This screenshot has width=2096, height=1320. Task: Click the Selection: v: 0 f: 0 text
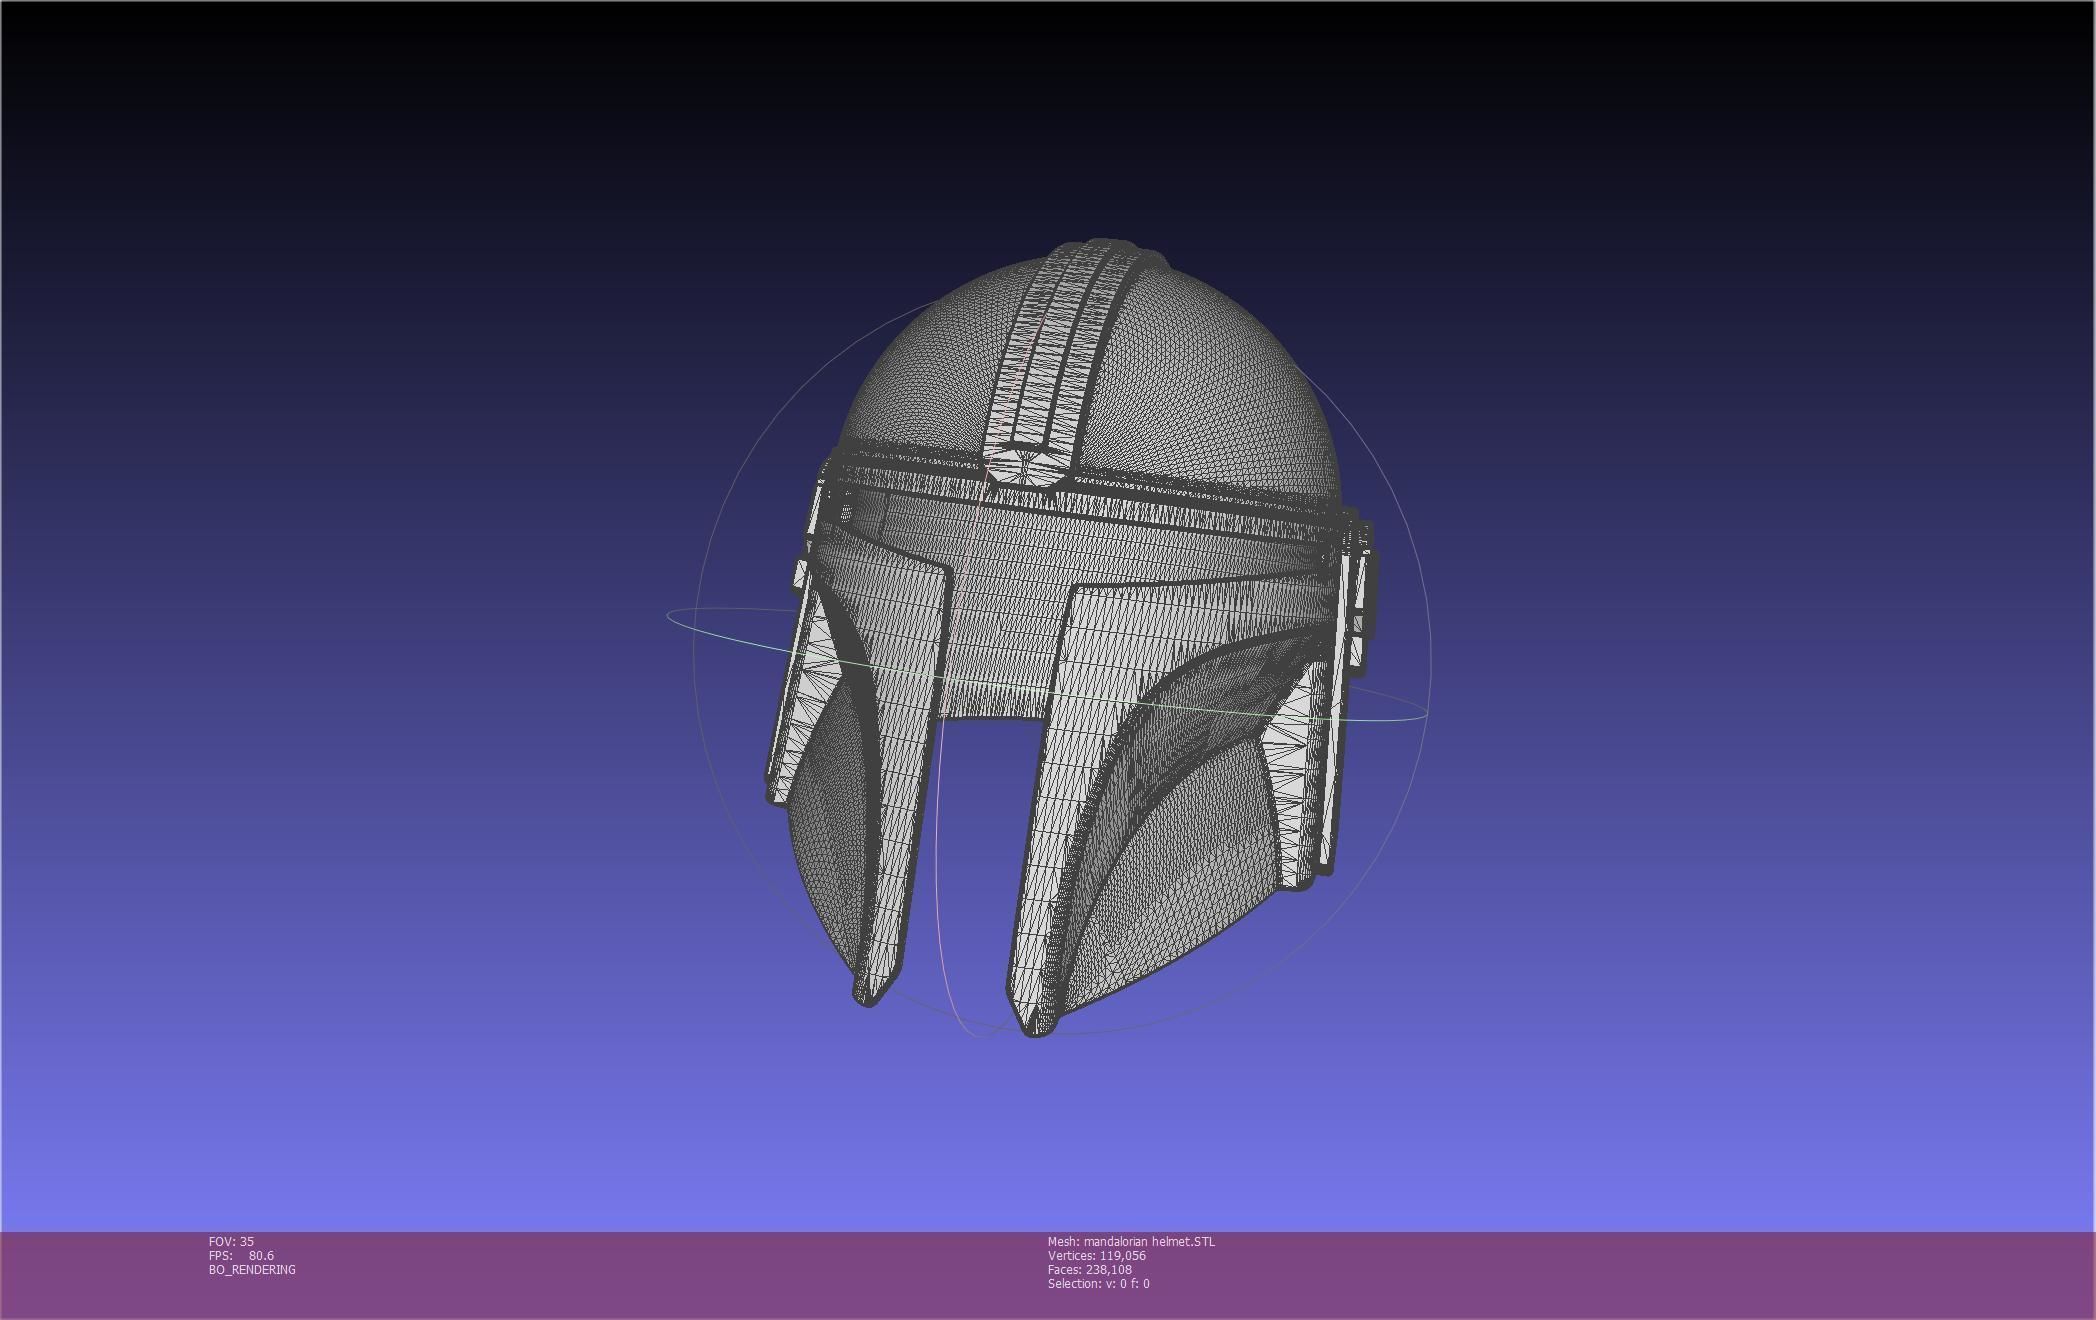[1098, 1283]
